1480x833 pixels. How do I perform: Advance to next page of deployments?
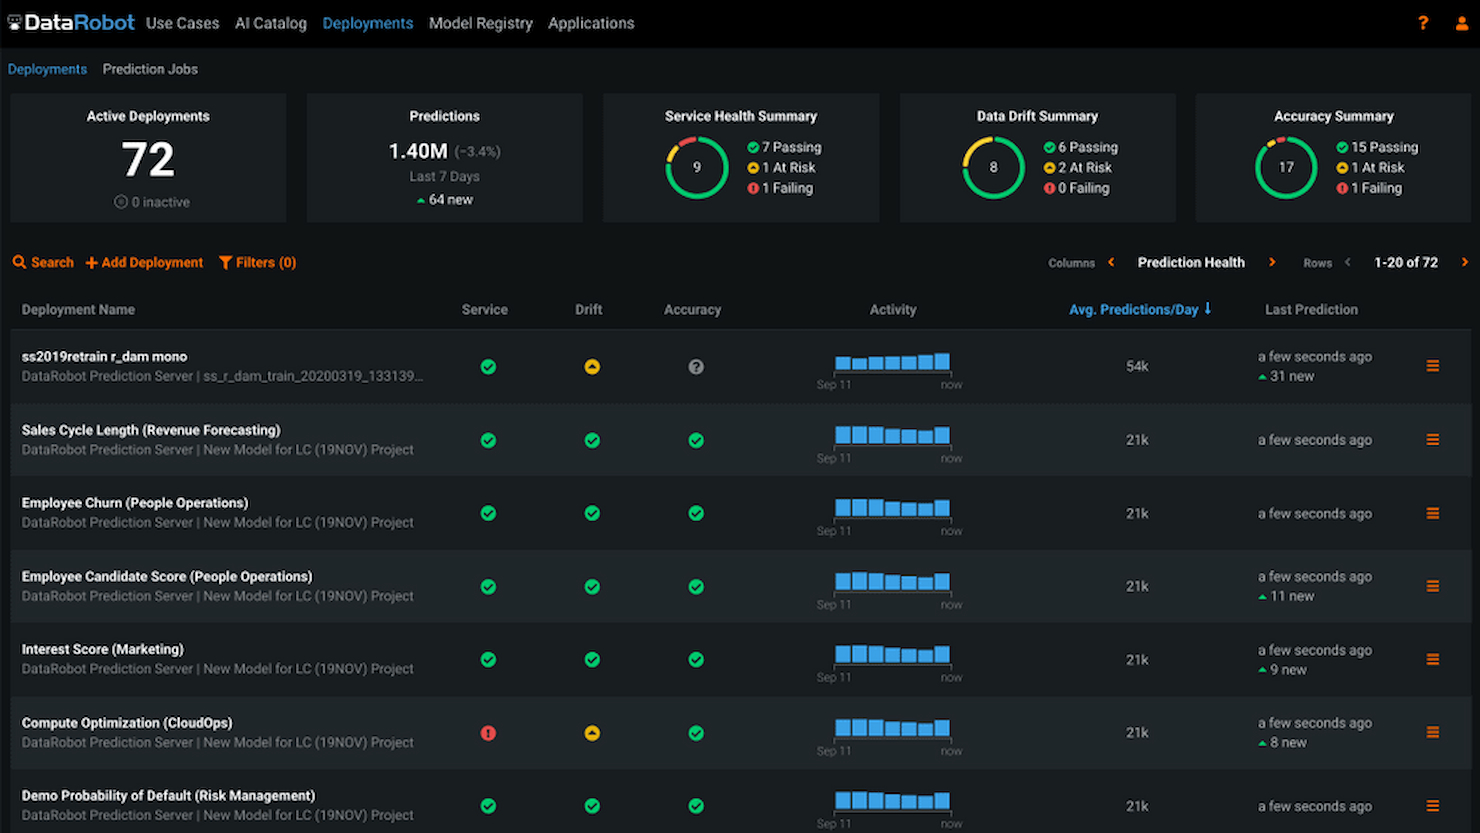click(x=1464, y=262)
